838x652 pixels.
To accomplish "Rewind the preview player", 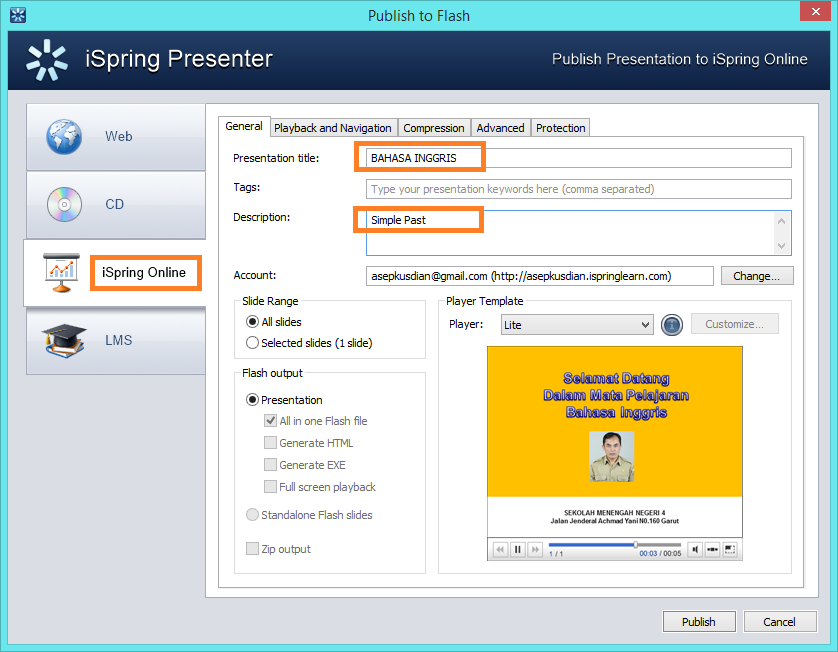I will 500,549.
